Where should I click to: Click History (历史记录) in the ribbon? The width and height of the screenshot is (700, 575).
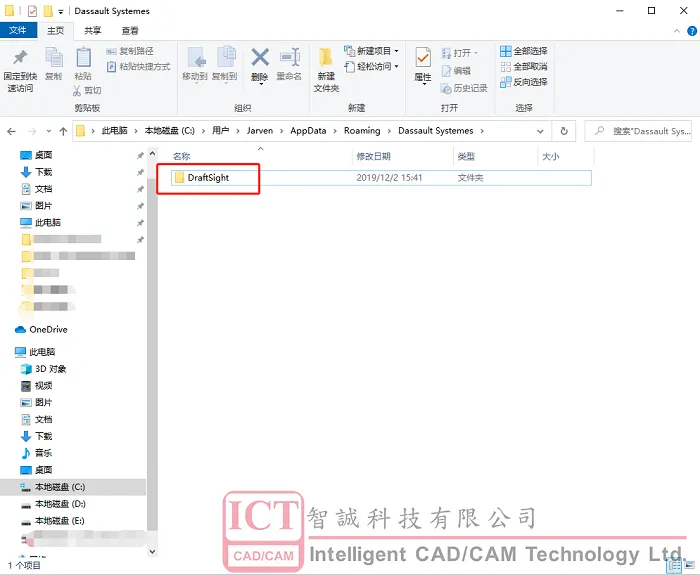pyautogui.click(x=464, y=88)
